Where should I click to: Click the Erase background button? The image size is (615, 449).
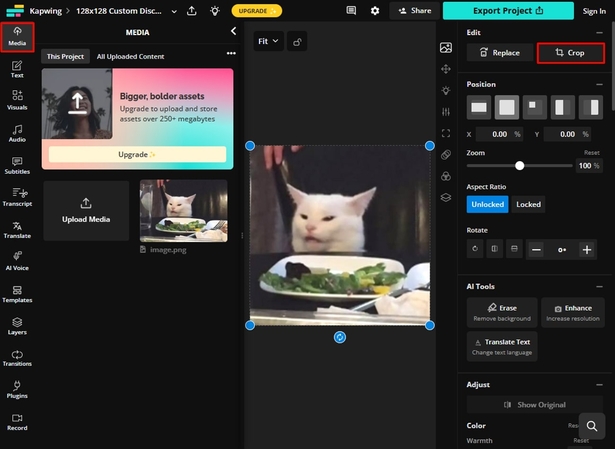tap(502, 312)
